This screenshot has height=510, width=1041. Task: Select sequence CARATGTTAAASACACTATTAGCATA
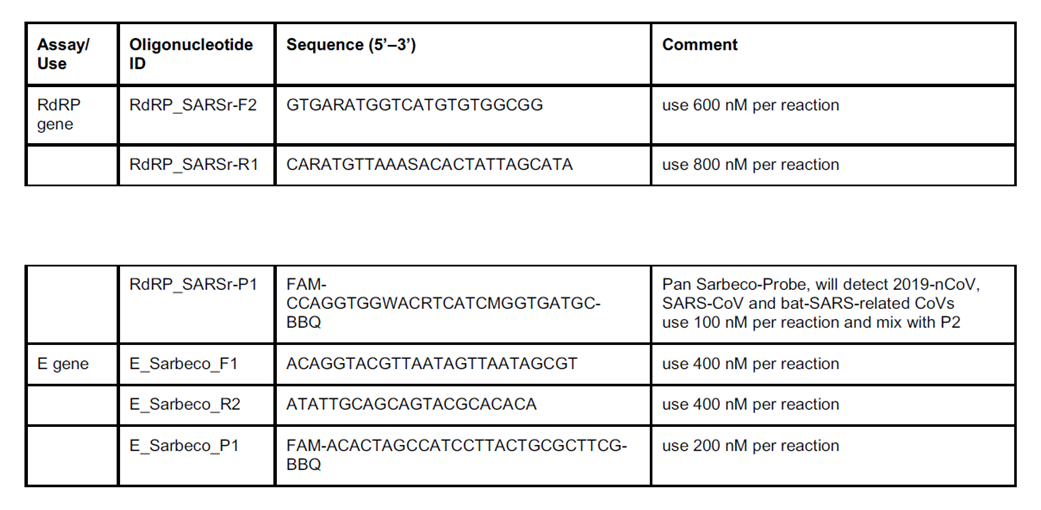(x=429, y=164)
